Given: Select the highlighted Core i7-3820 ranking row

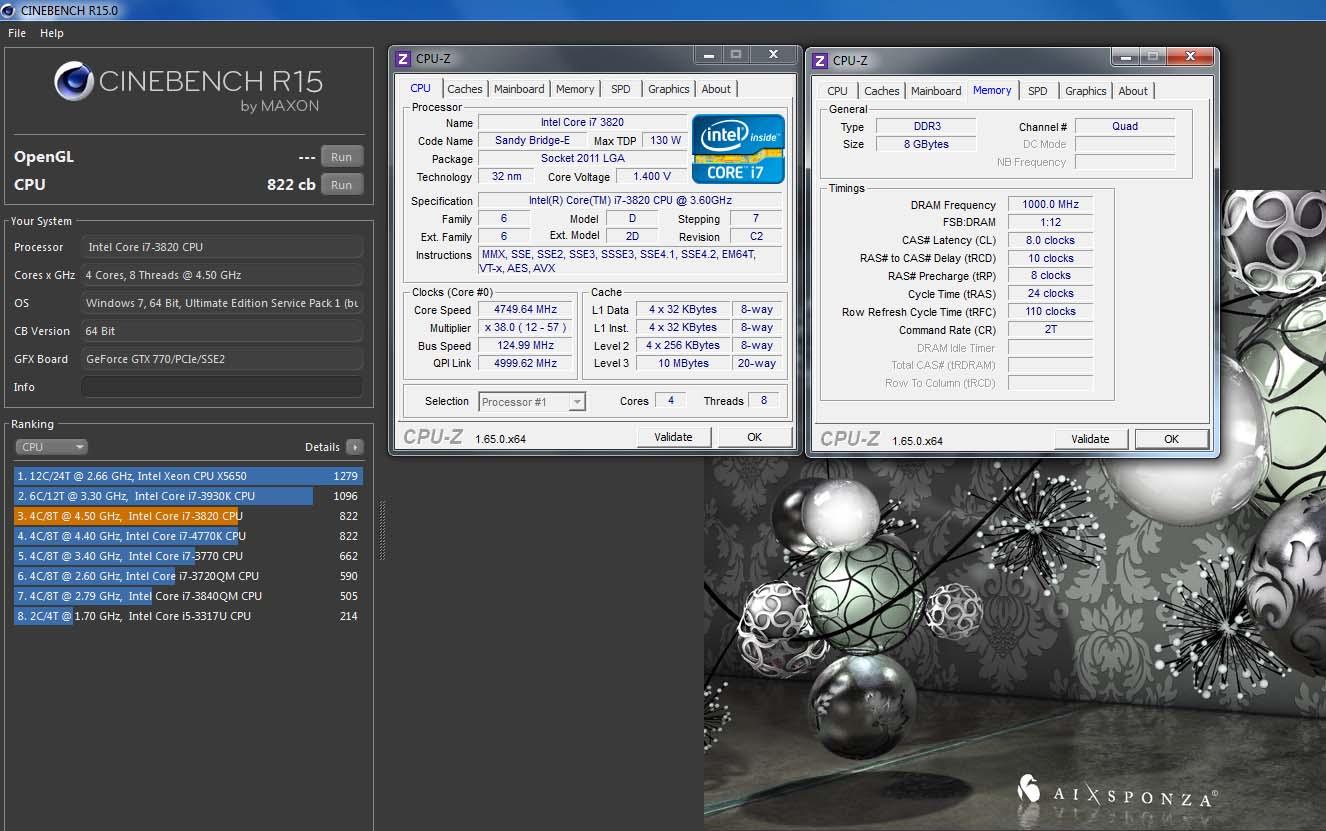Looking at the screenshot, I should coord(188,516).
